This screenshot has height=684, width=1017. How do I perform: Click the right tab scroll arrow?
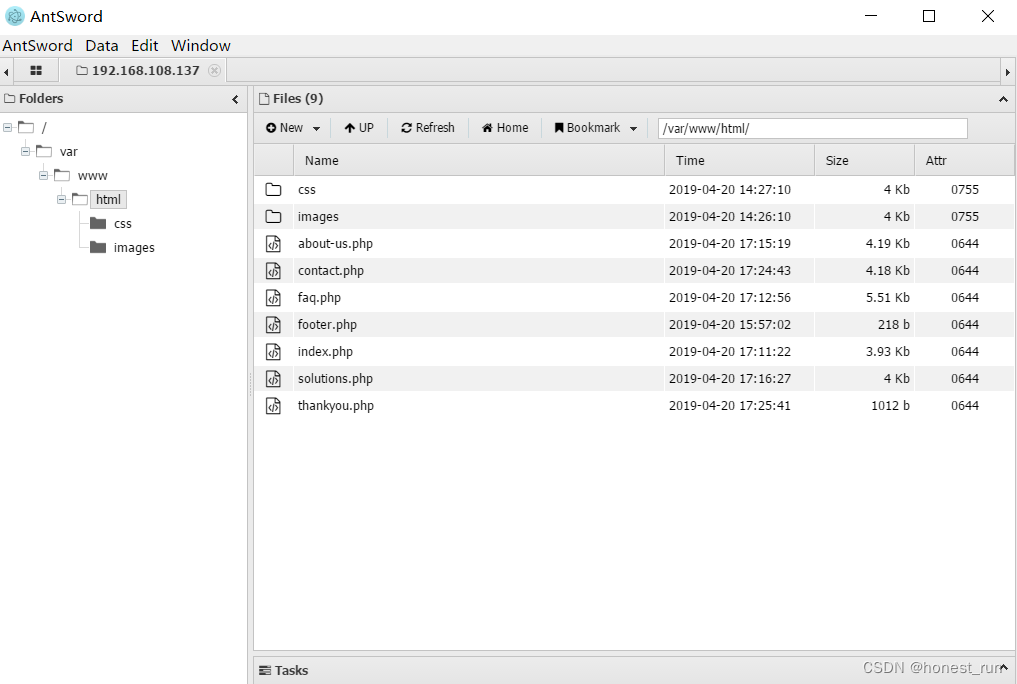[x=1008, y=72]
